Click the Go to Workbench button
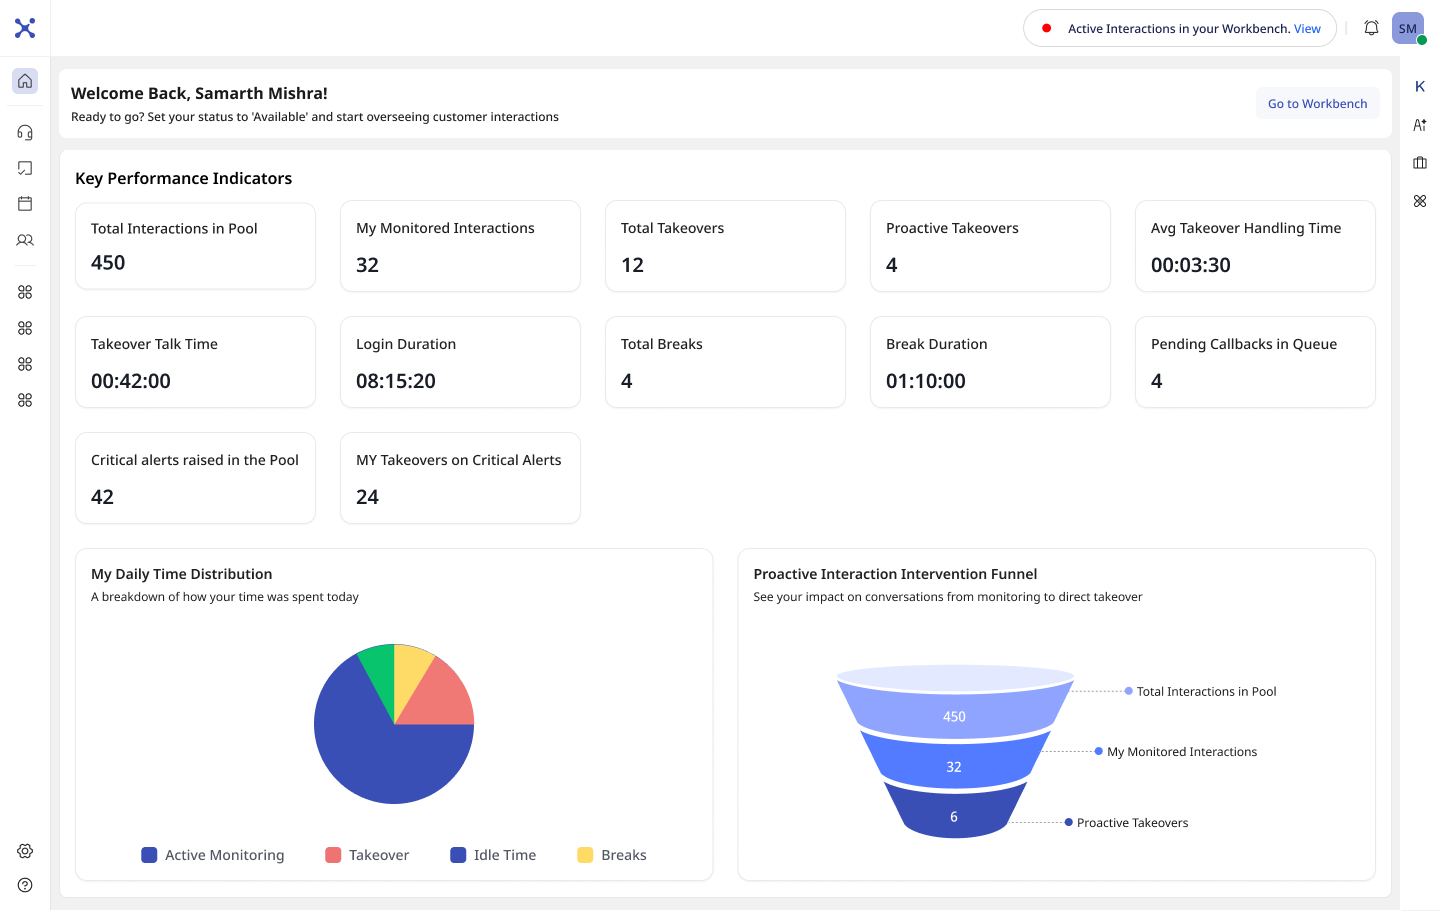Image resolution: width=1440 pixels, height=911 pixels. tap(1317, 103)
